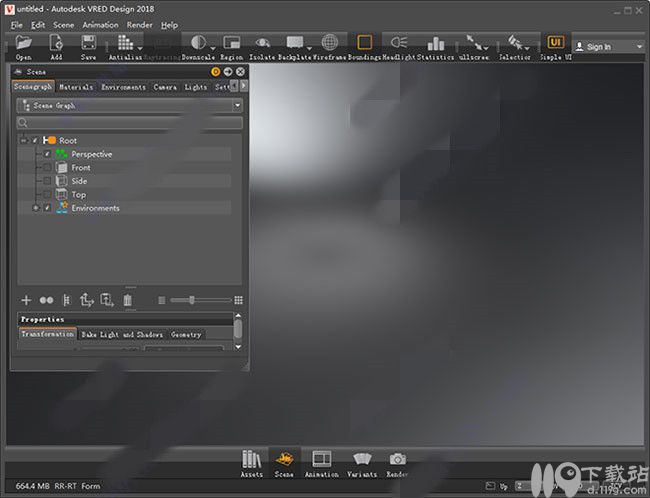The height and width of the screenshot is (498, 650).
Task: Open the Geometry properties tab
Action: 186,334
